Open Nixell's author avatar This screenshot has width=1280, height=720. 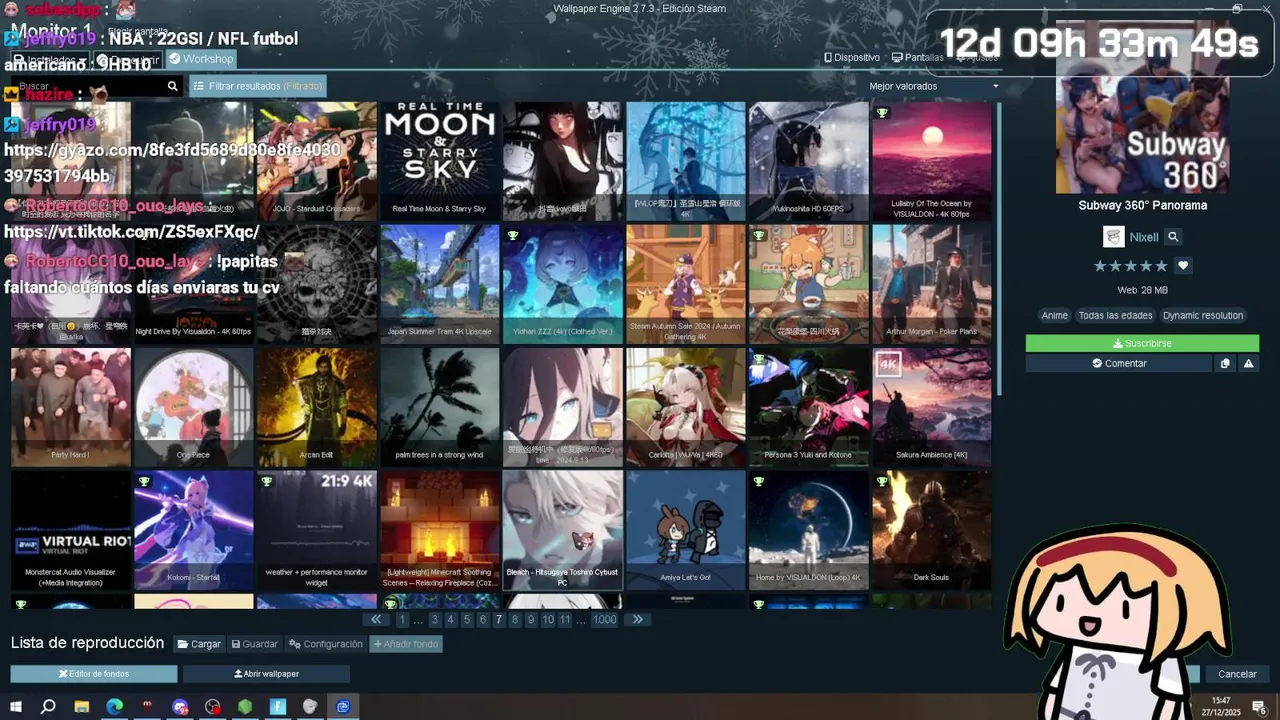pos(1113,237)
